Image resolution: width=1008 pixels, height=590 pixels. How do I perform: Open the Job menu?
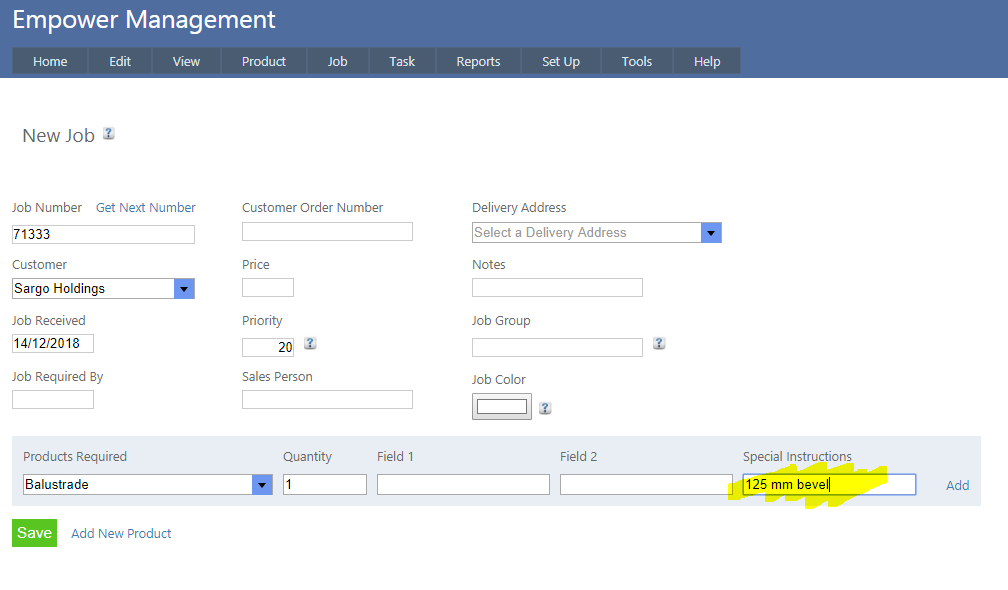[x=338, y=61]
